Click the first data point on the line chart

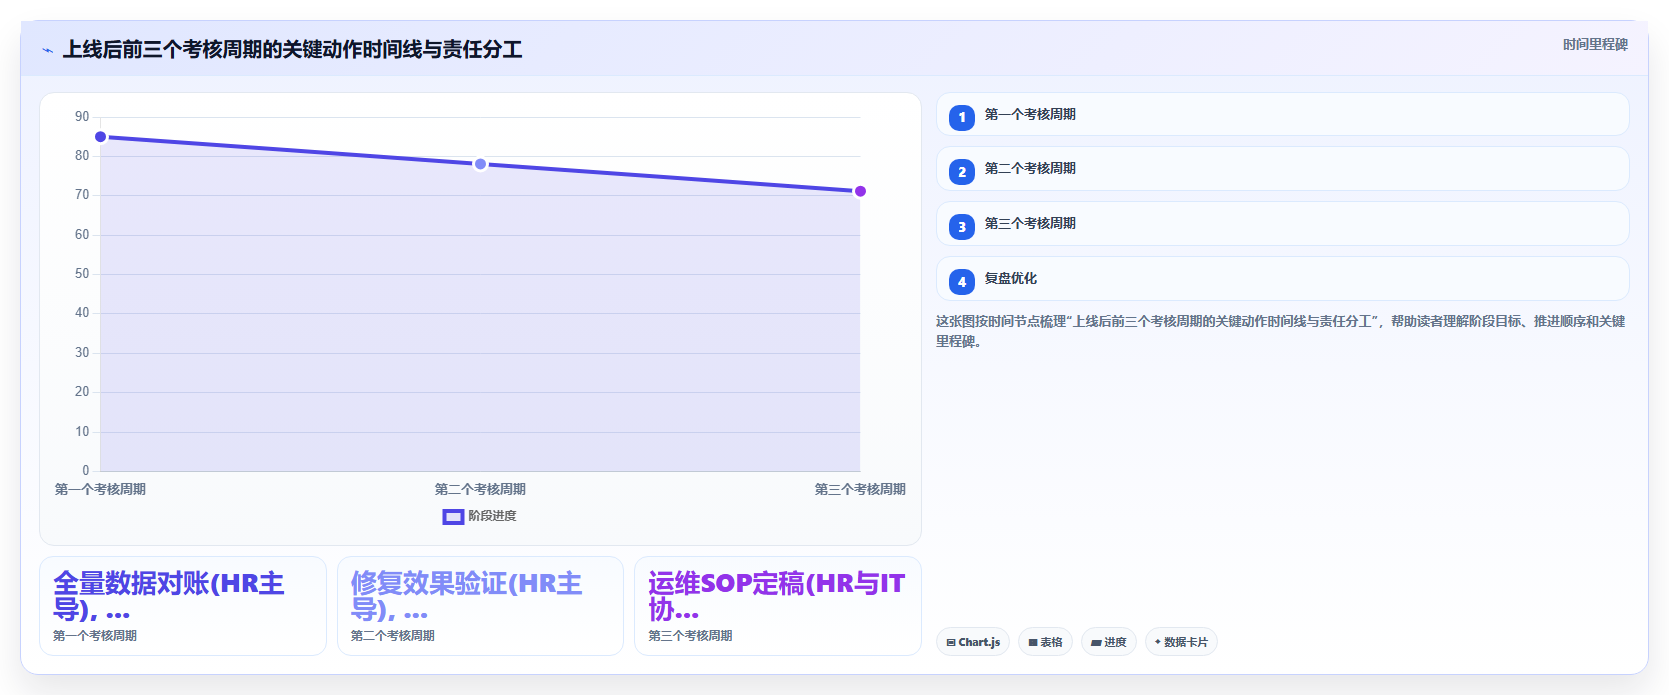pos(101,137)
